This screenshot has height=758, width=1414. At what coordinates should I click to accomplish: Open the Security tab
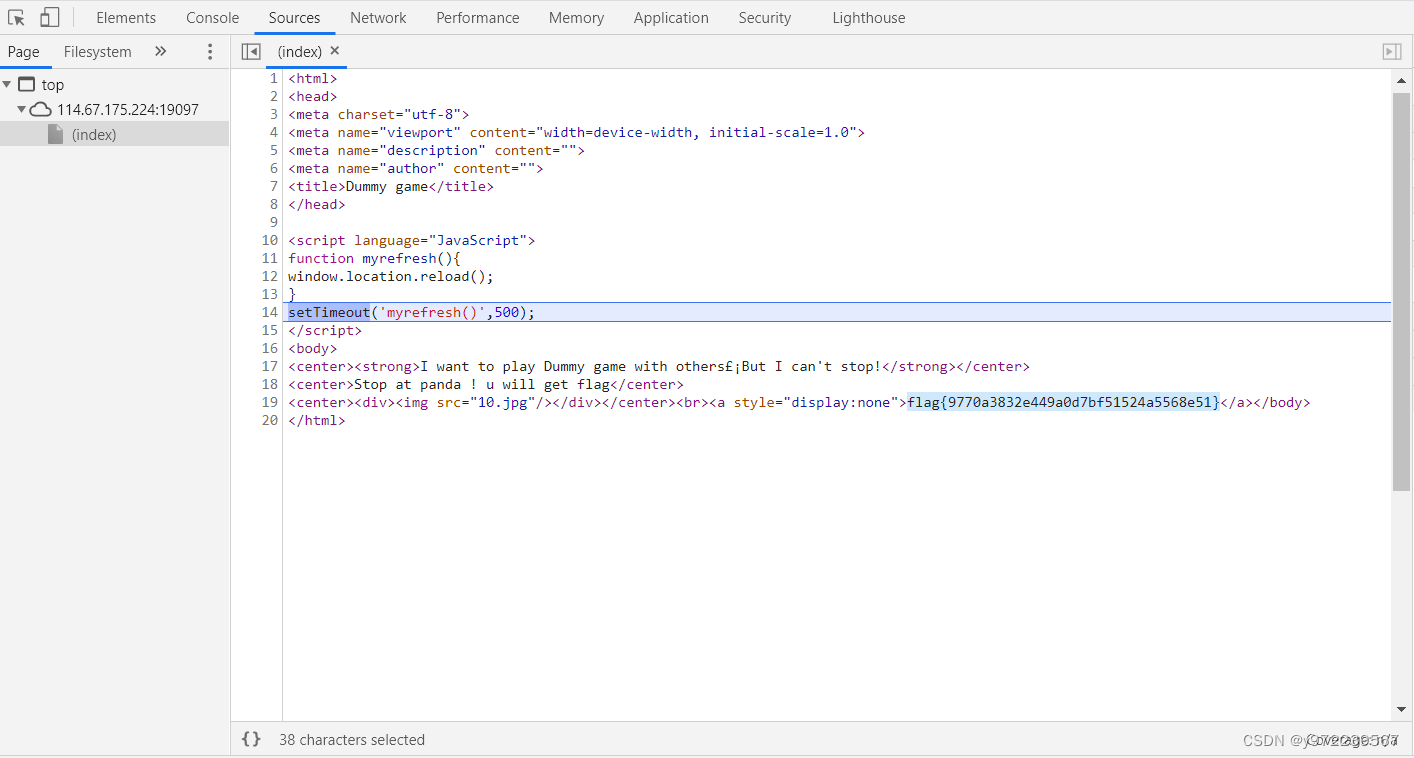(765, 17)
